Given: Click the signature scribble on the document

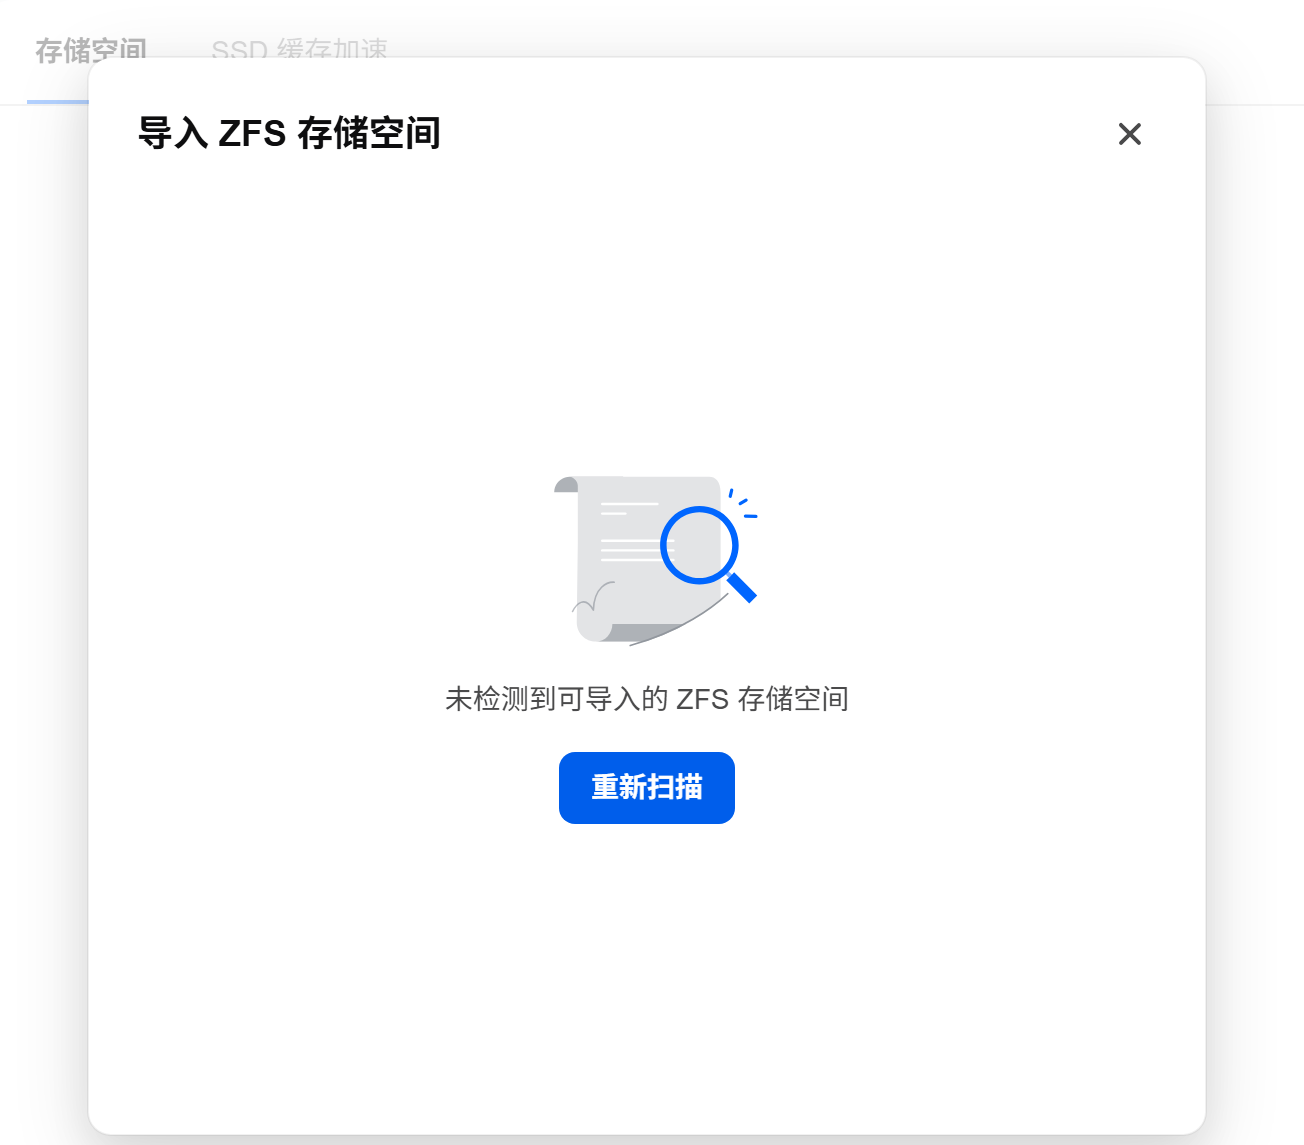Looking at the screenshot, I should click(593, 597).
